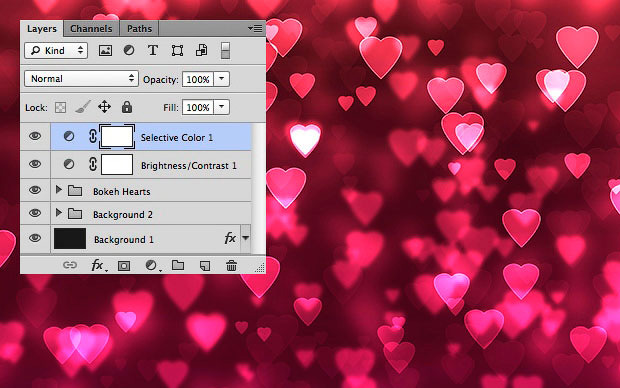
Task: Filter for type layers icon
Action: [x=153, y=50]
